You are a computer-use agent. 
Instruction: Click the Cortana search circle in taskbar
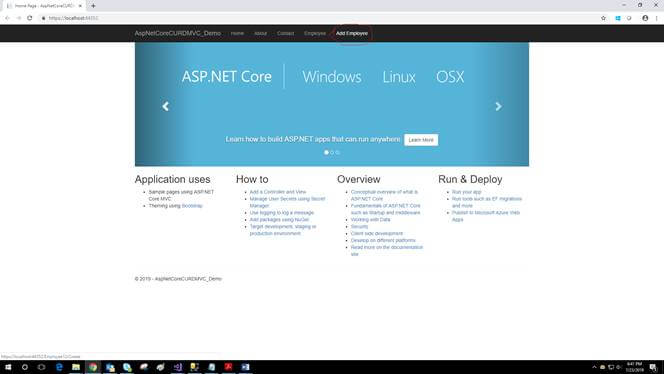click(25, 367)
